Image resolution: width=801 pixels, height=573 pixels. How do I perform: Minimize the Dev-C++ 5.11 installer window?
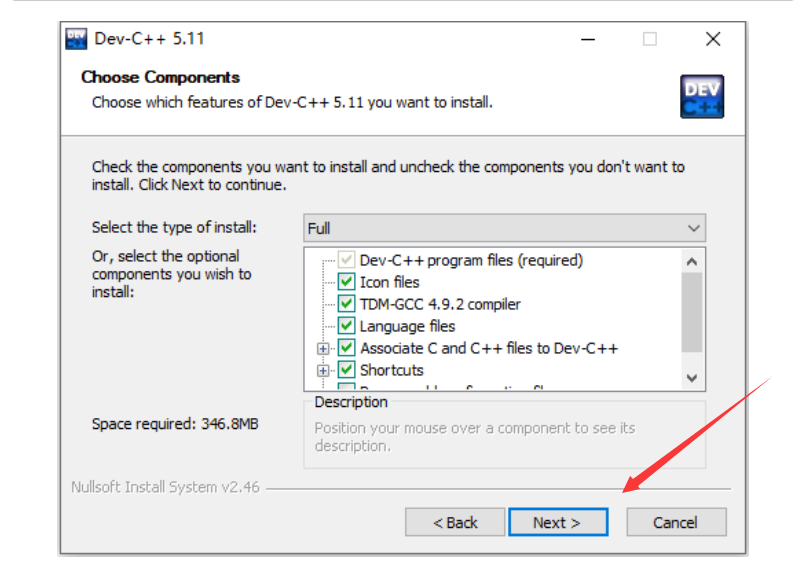coord(588,39)
